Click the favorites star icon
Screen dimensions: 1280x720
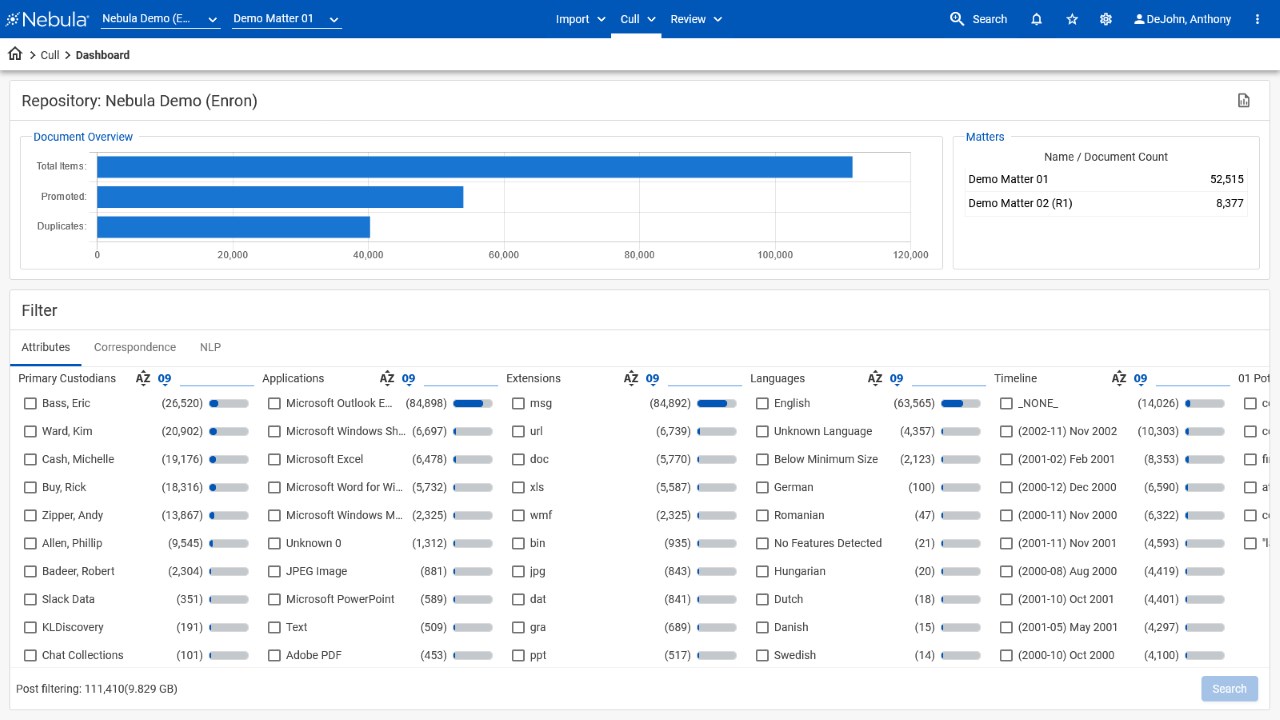1072,19
